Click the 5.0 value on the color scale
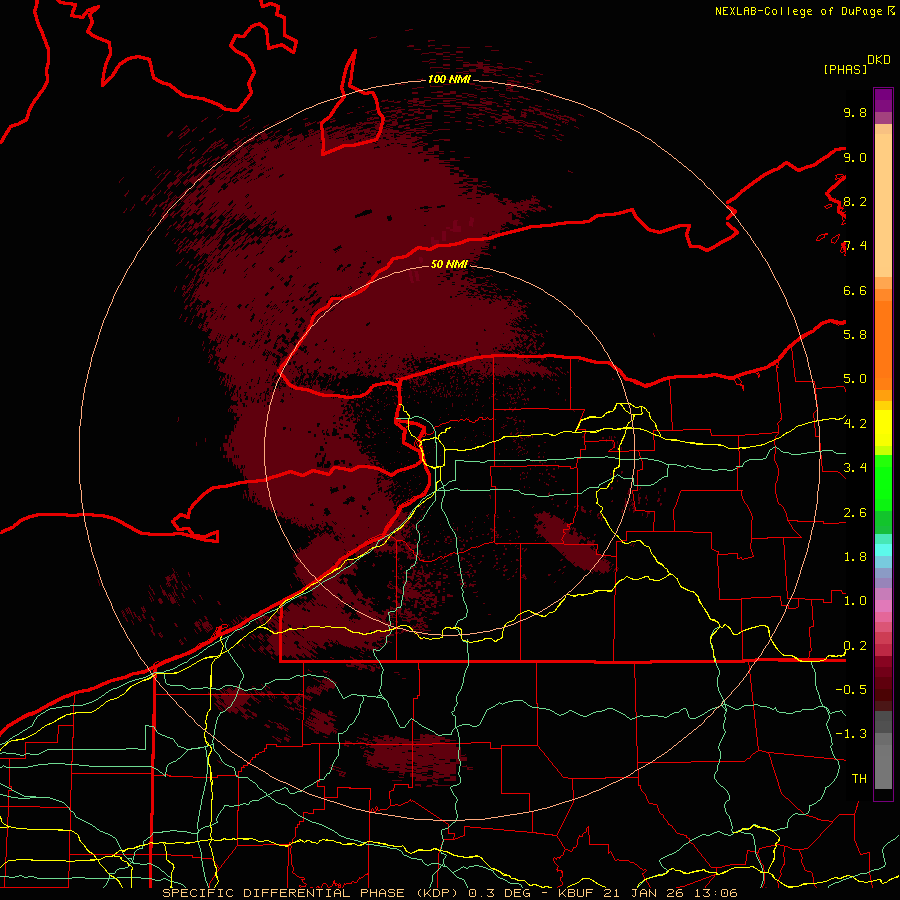This screenshot has height=900, width=900. click(x=855, y=379)
